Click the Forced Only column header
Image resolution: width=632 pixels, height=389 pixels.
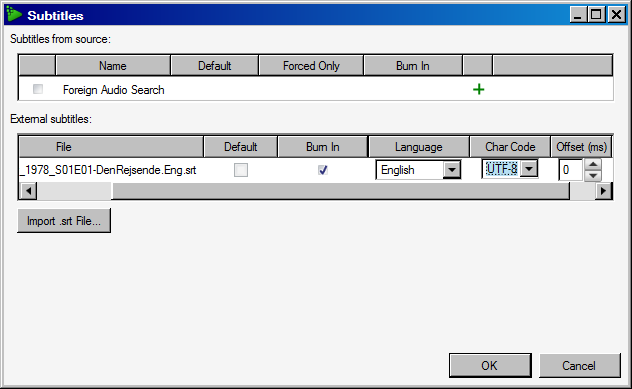point(311,66)
